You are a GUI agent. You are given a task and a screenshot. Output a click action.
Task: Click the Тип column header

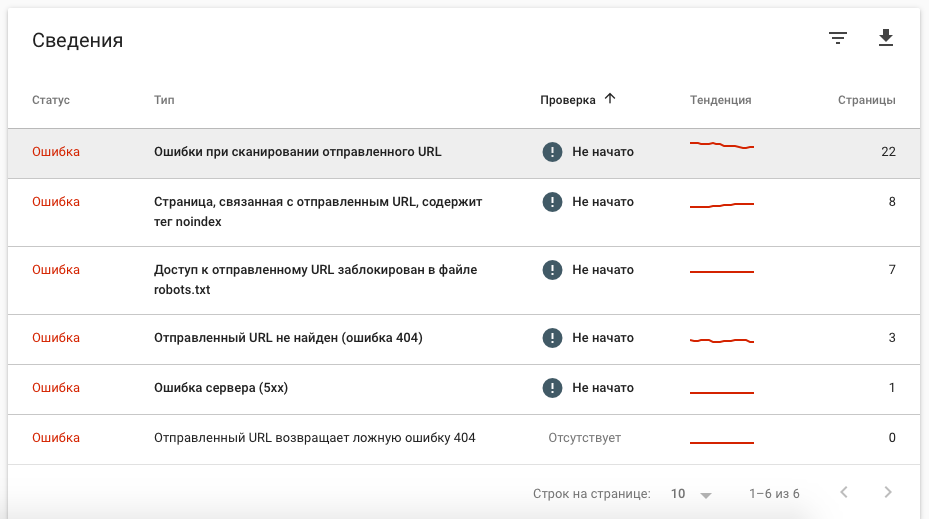165,100
